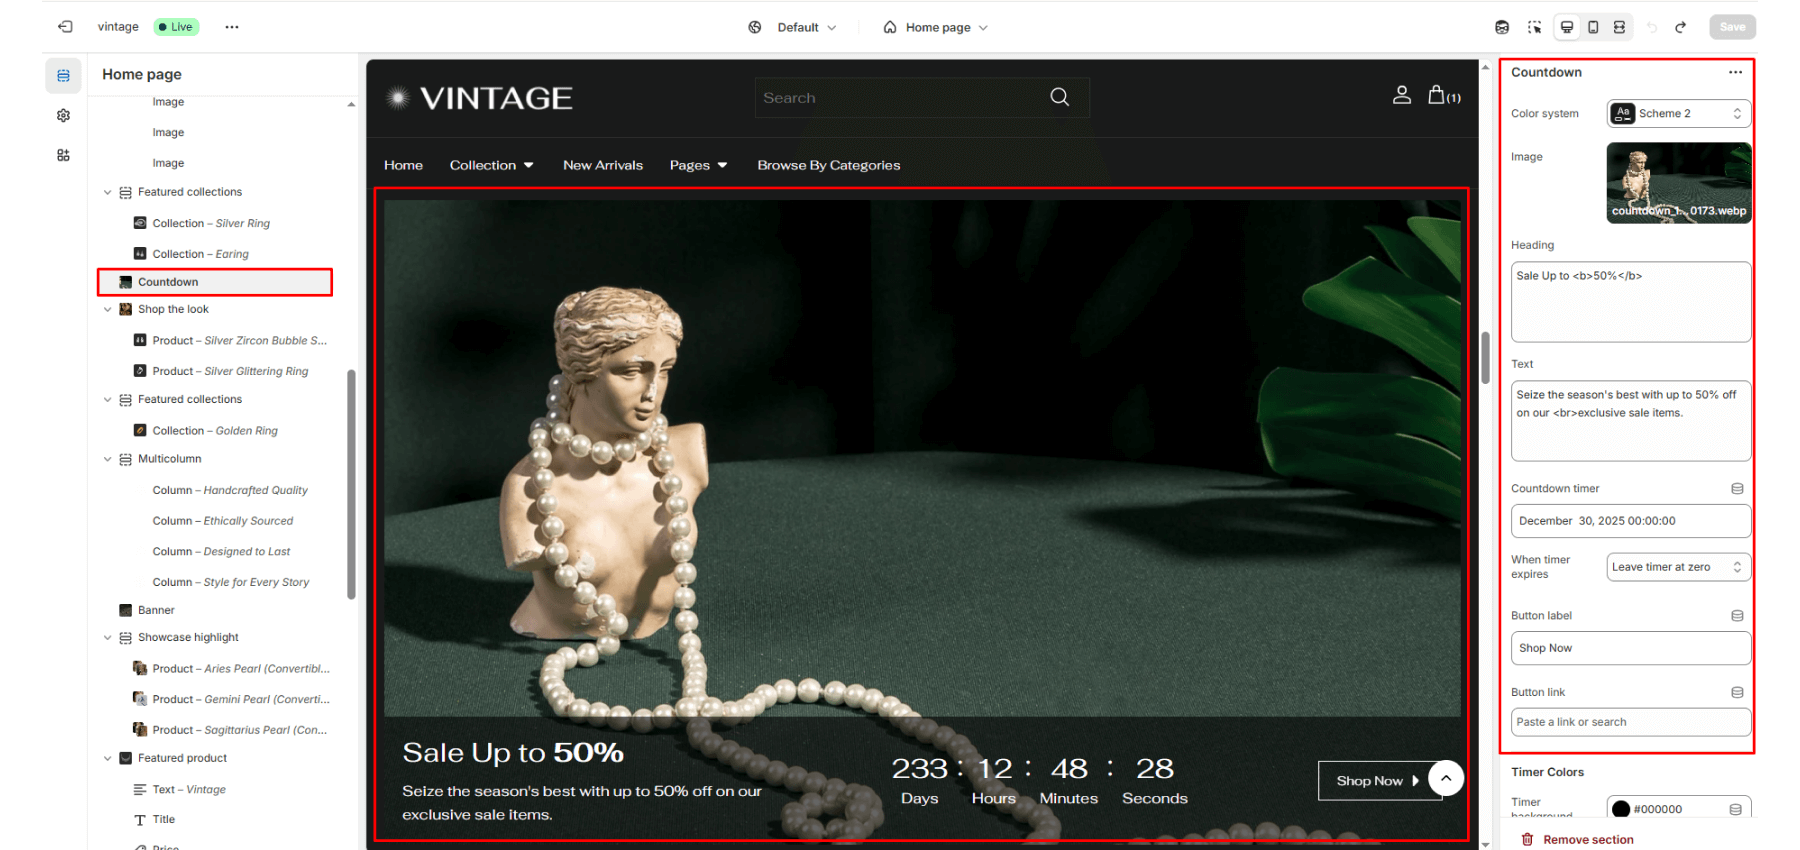Collapse the Shop the look section
The image size is (1800, 850).
click(107, 309)
